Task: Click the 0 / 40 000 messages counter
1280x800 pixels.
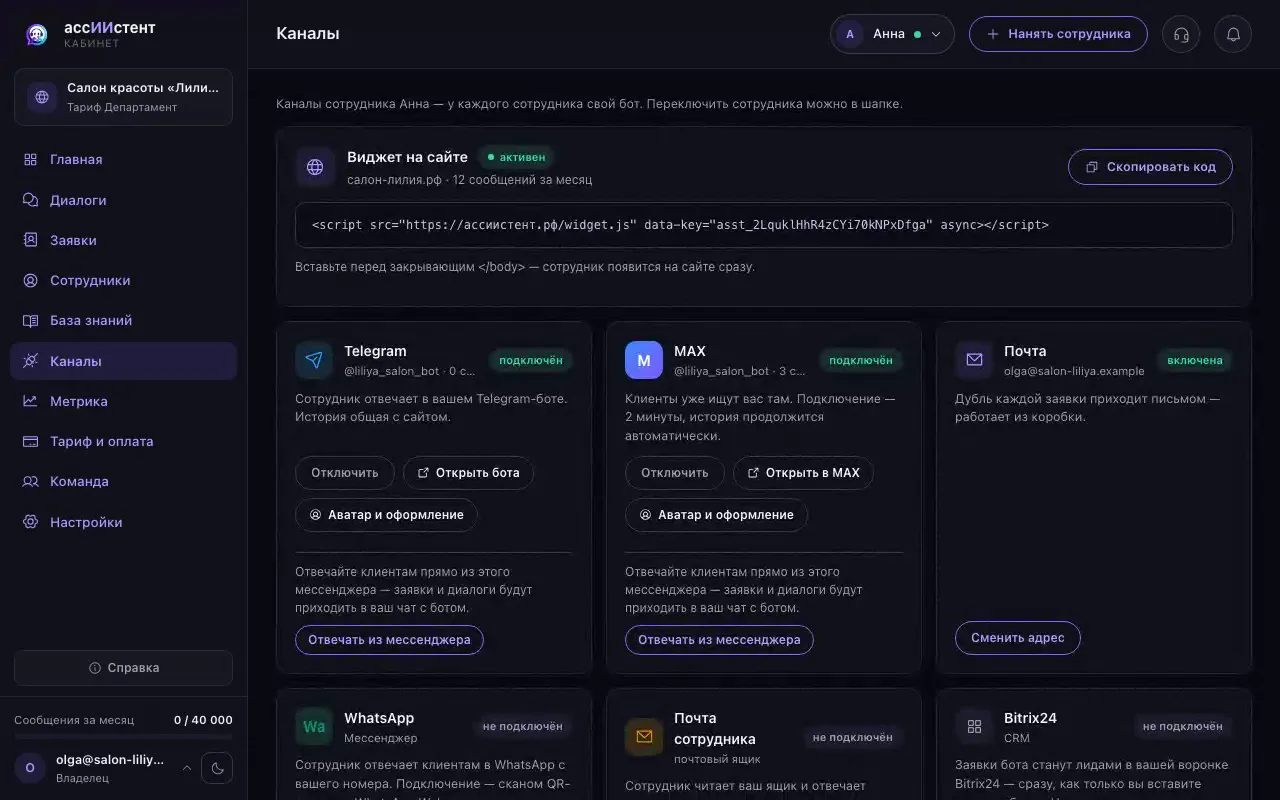Action: coord(203,720)
